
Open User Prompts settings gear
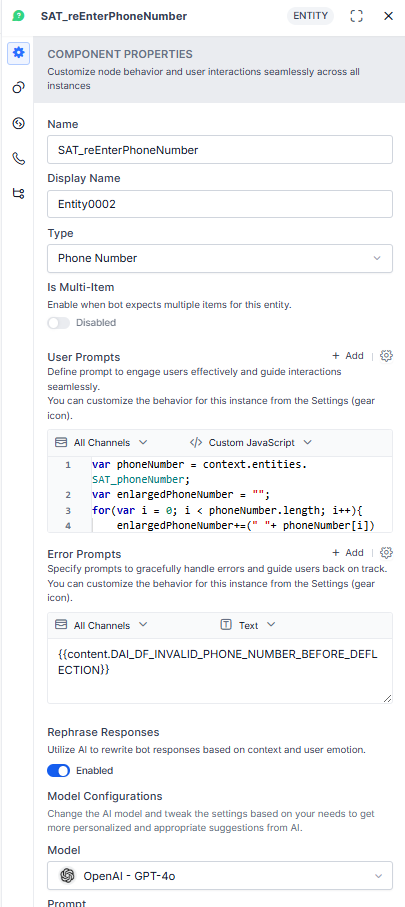[x=386, y=356]
